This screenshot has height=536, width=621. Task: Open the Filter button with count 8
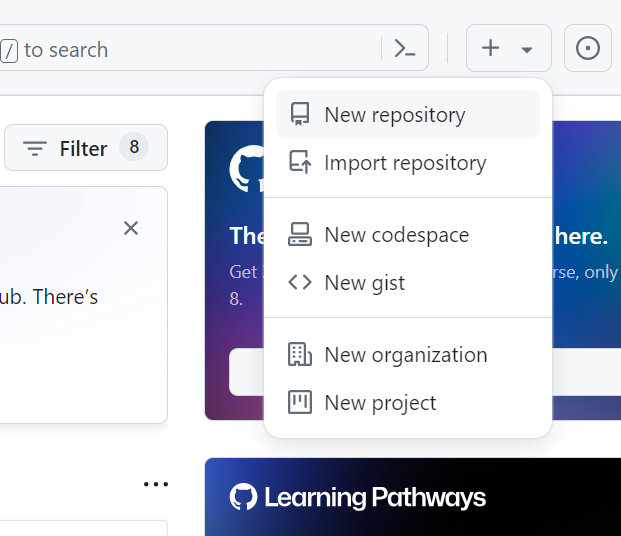pos(86,148)
